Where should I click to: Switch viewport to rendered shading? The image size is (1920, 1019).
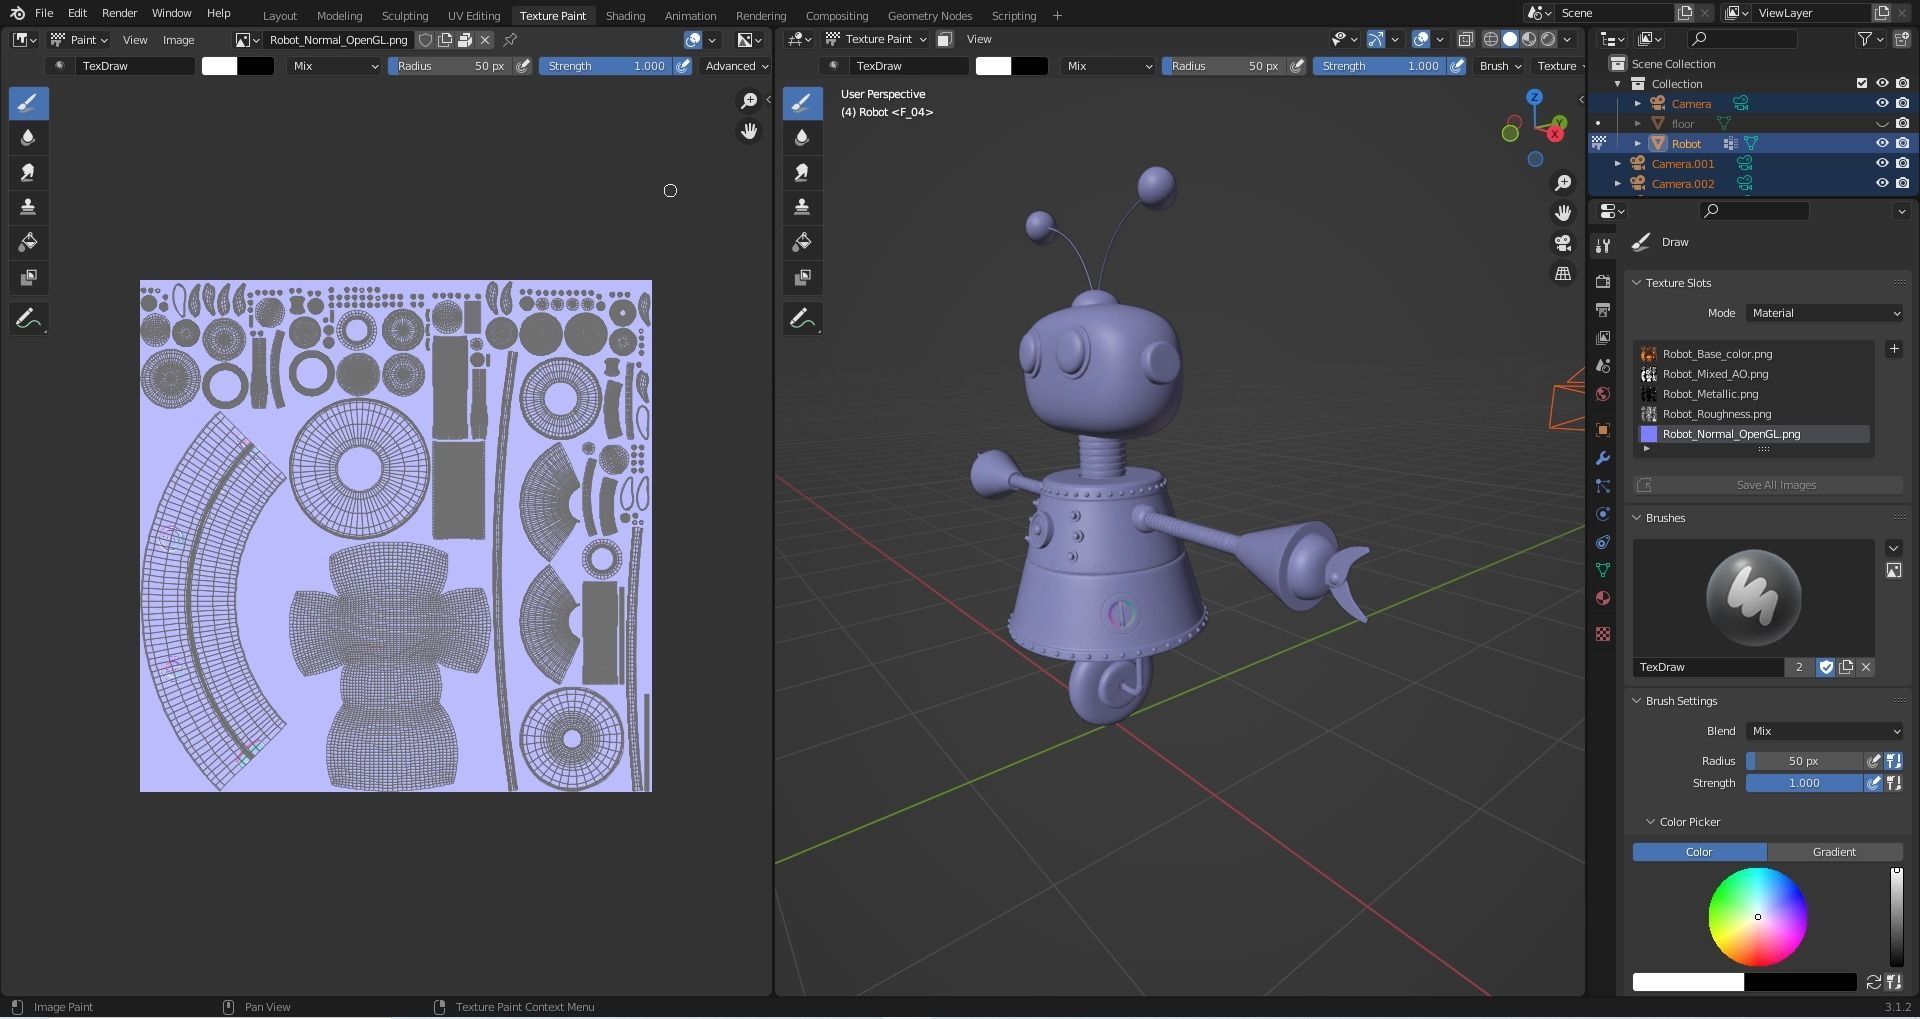tap(1548, 39)
